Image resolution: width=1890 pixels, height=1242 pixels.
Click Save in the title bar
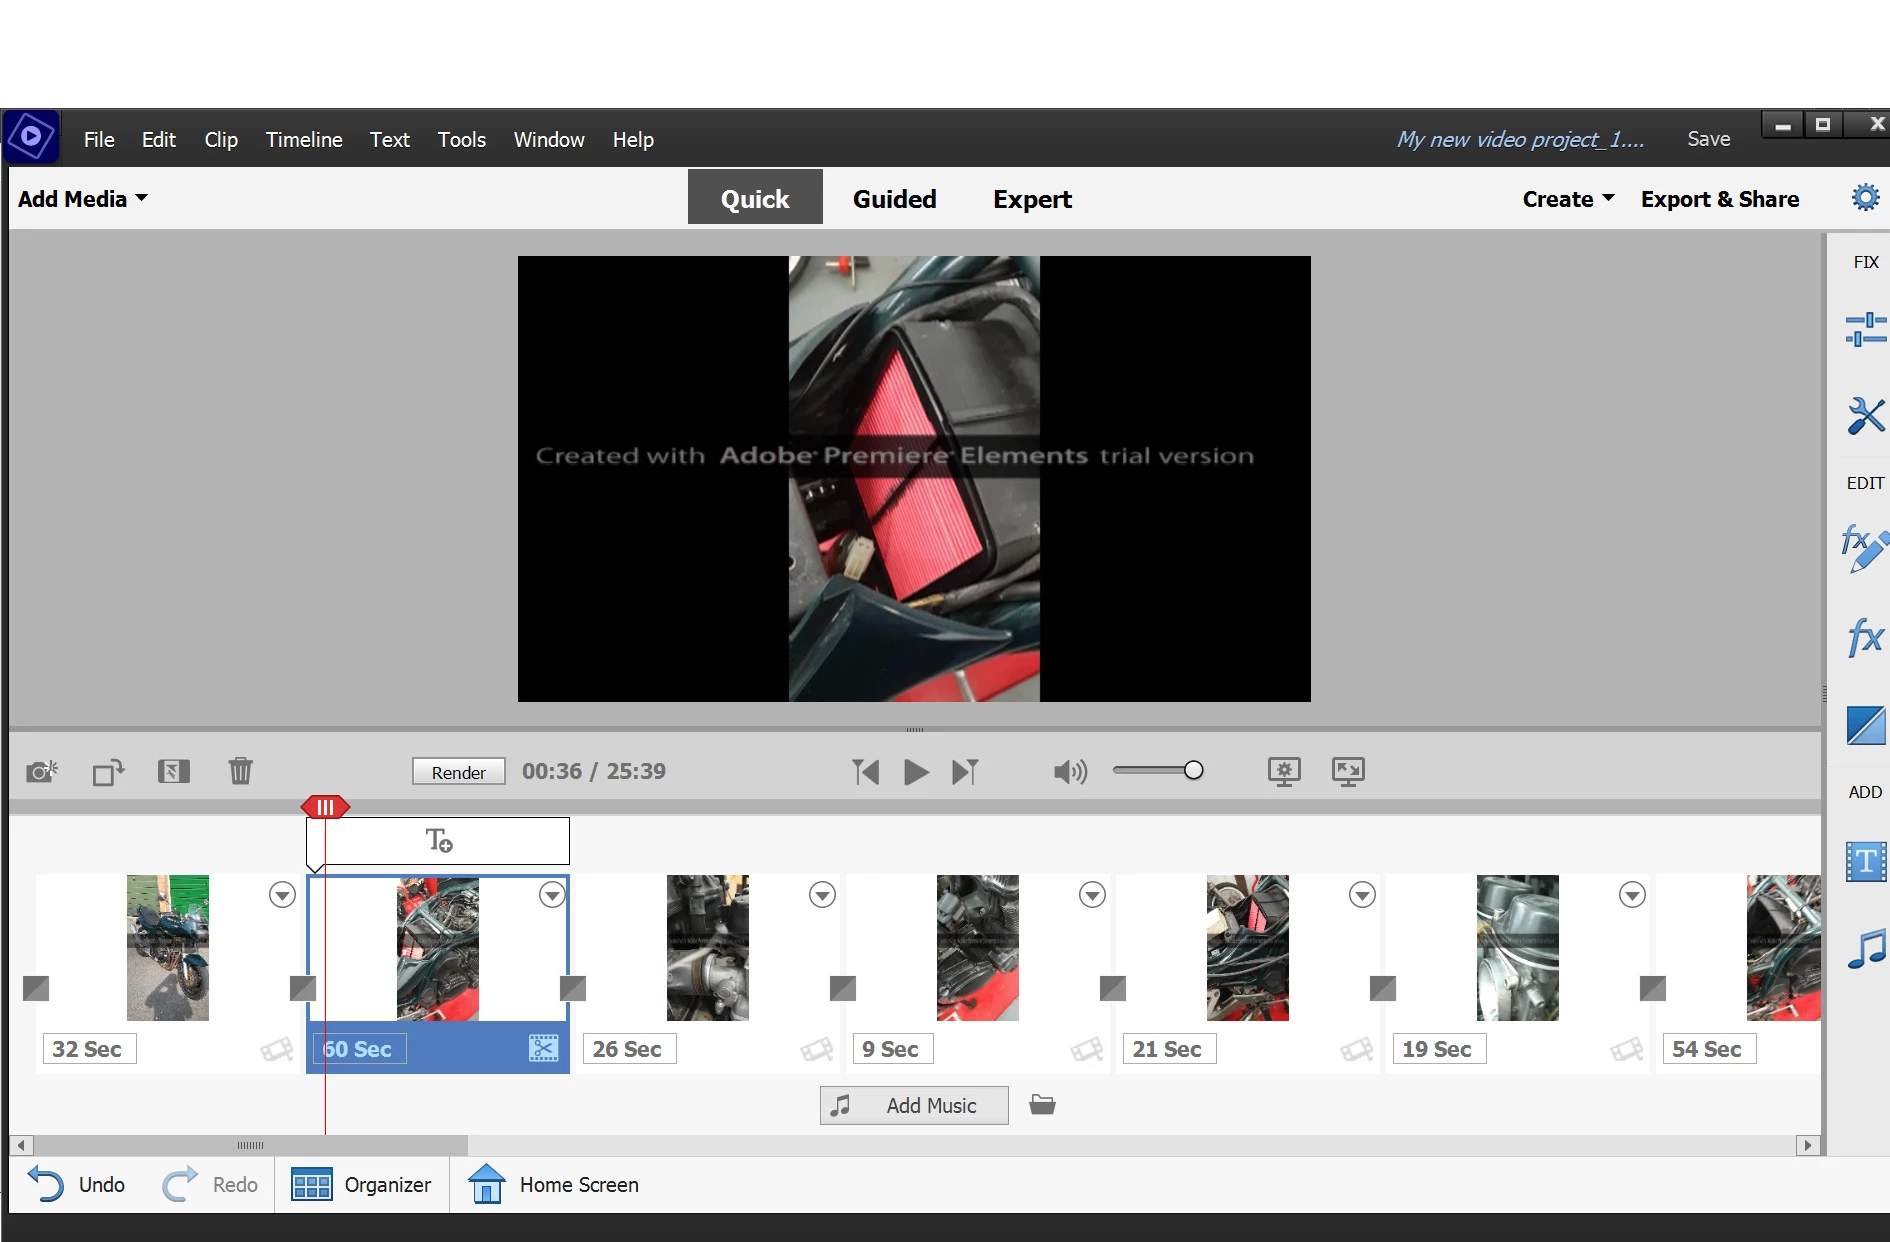click(1708, 139)
